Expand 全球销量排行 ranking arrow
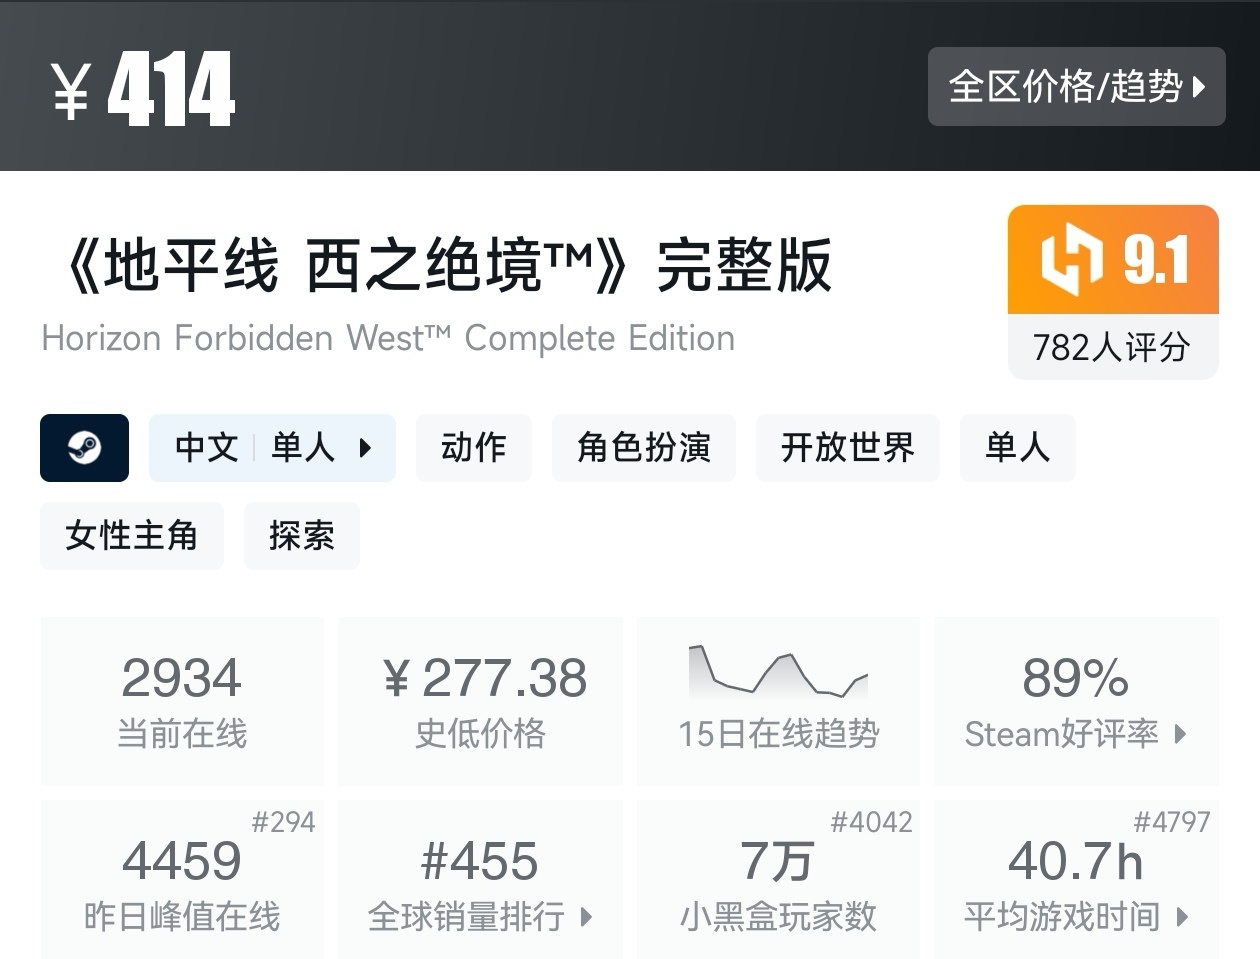The height and width of the screenshot is (959, 1260). 586,916
